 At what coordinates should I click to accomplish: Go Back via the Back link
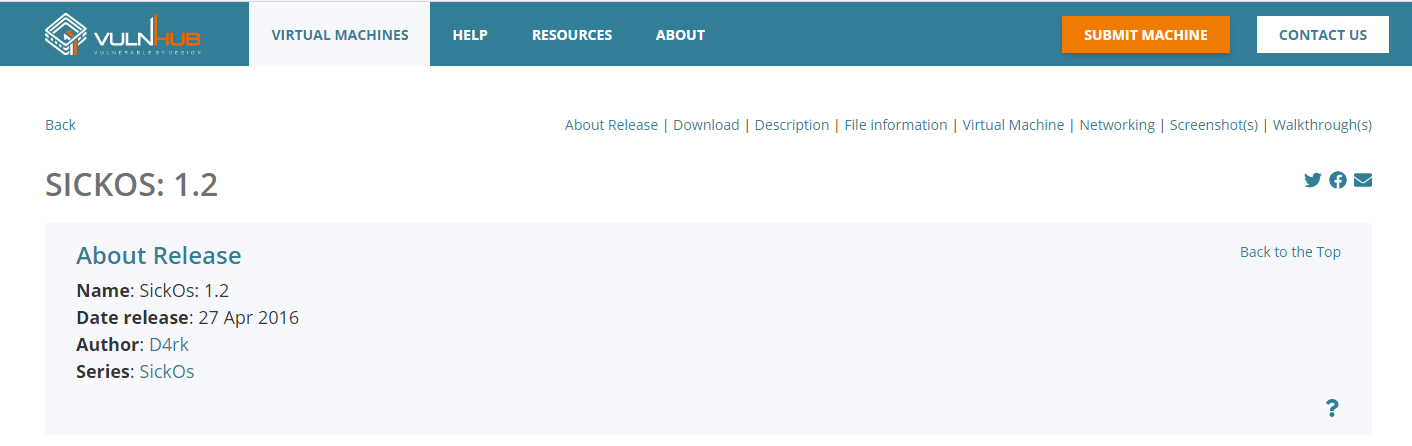coord(60,125)
